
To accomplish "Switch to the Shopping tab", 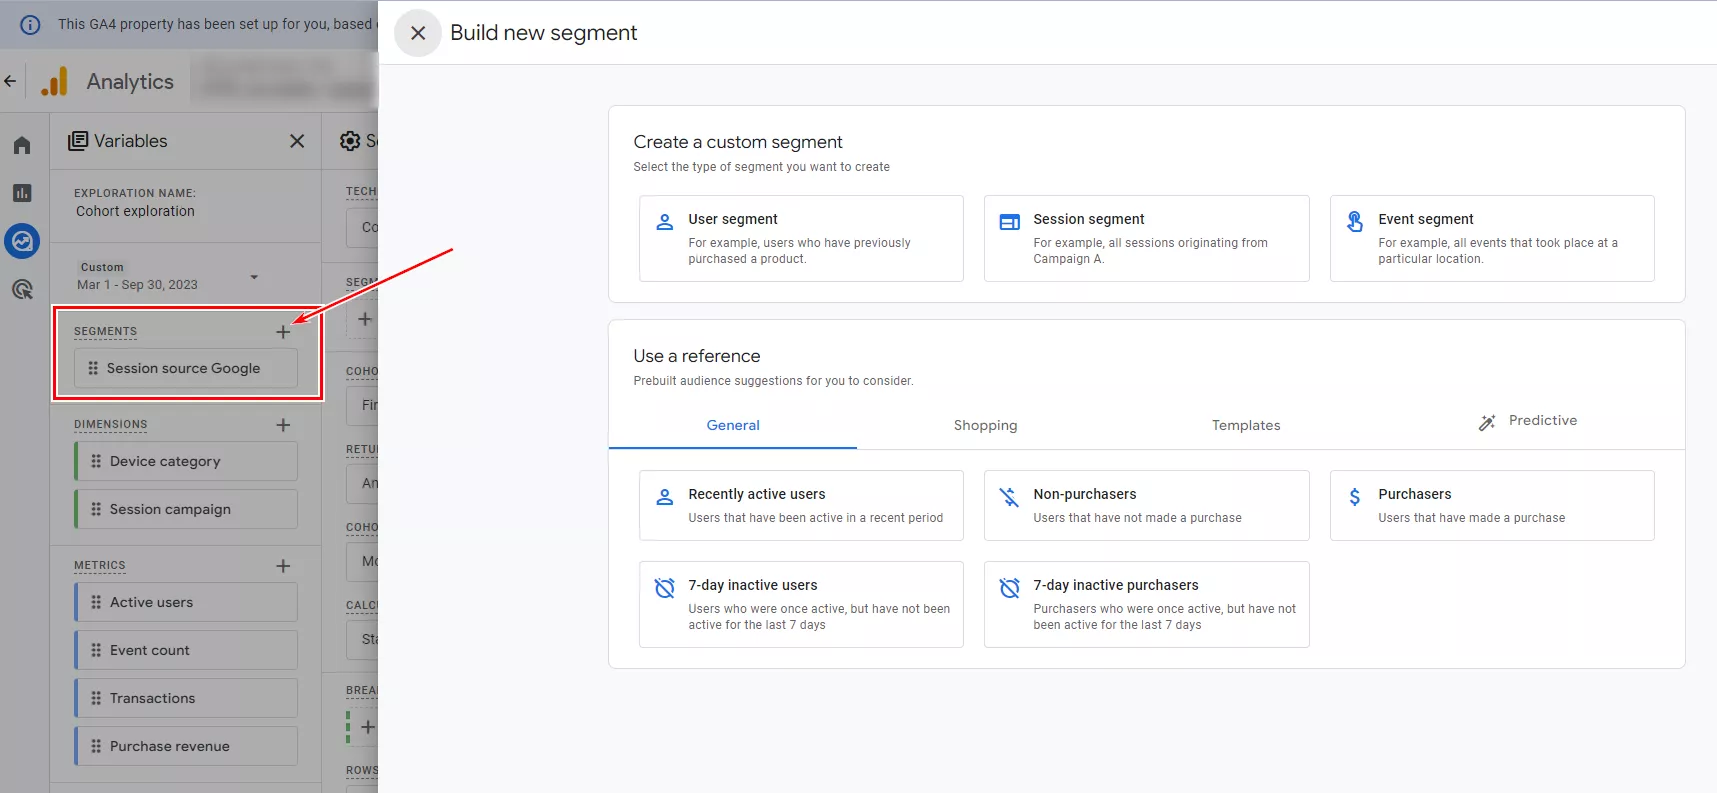I will (x=985, y=425).
